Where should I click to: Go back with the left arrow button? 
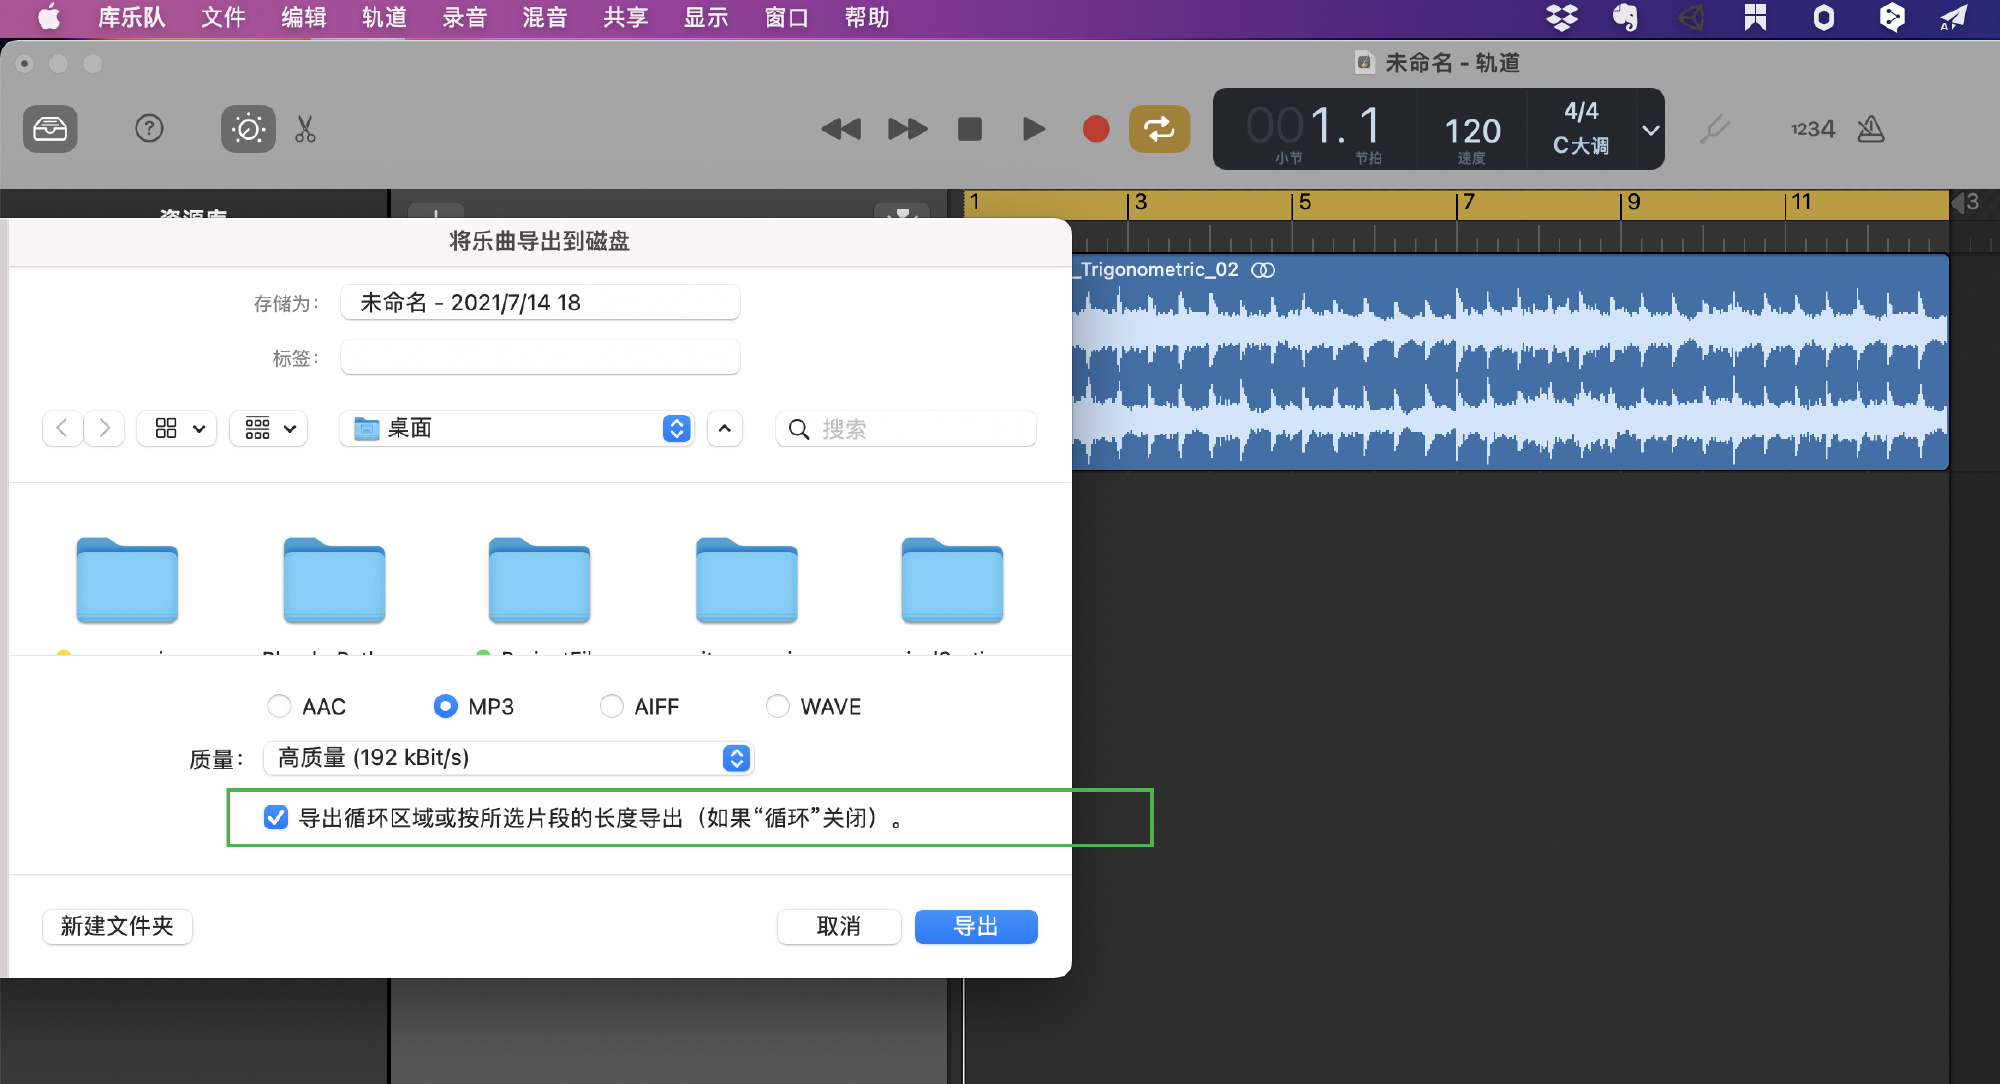pyautogui.click(x=62, y=428)
